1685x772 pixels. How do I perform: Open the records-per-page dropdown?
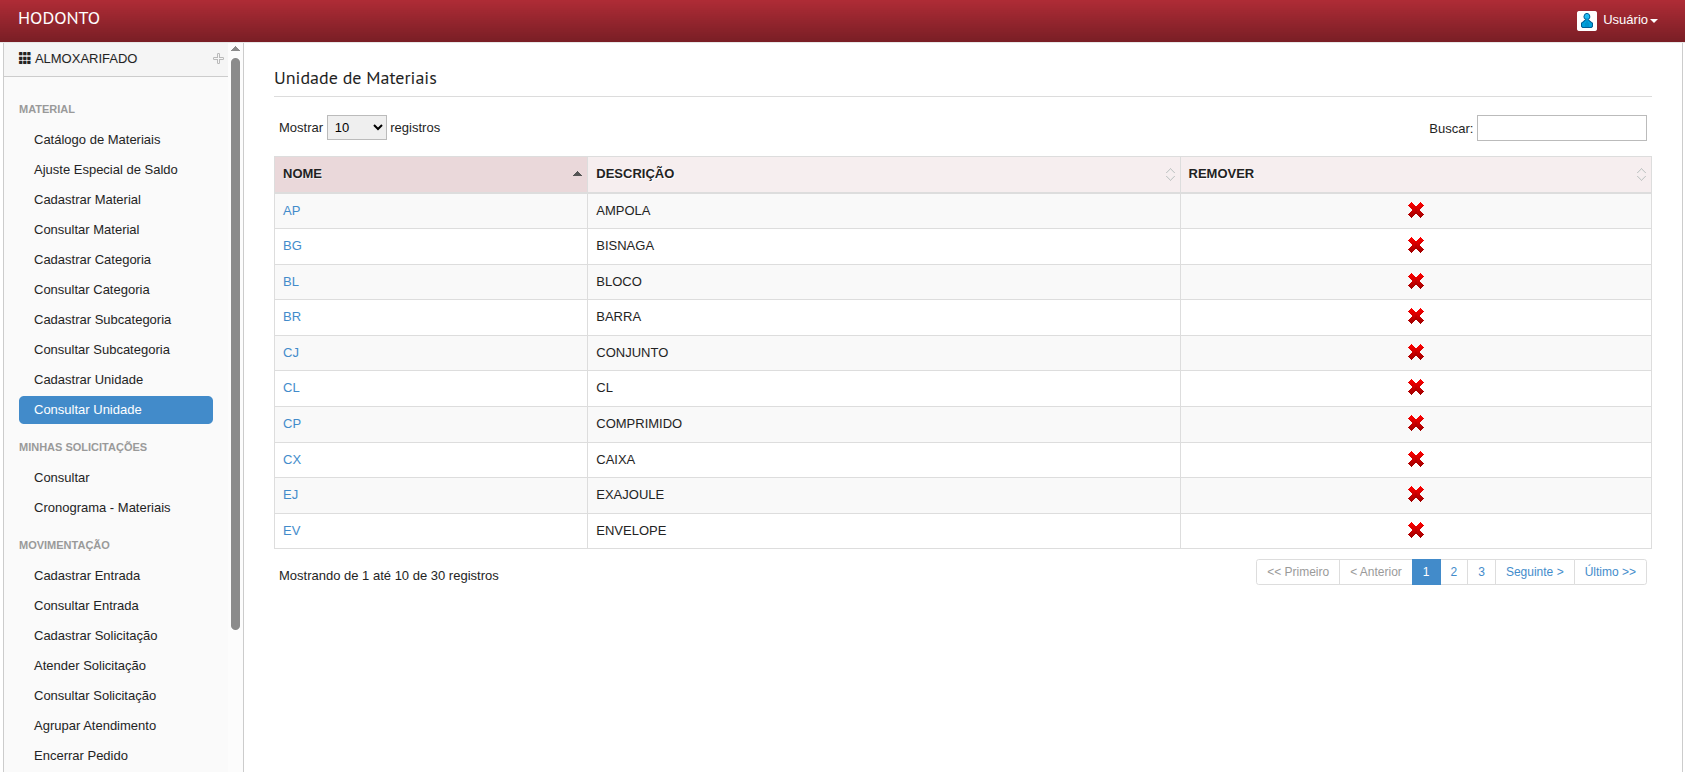point(356,128)
